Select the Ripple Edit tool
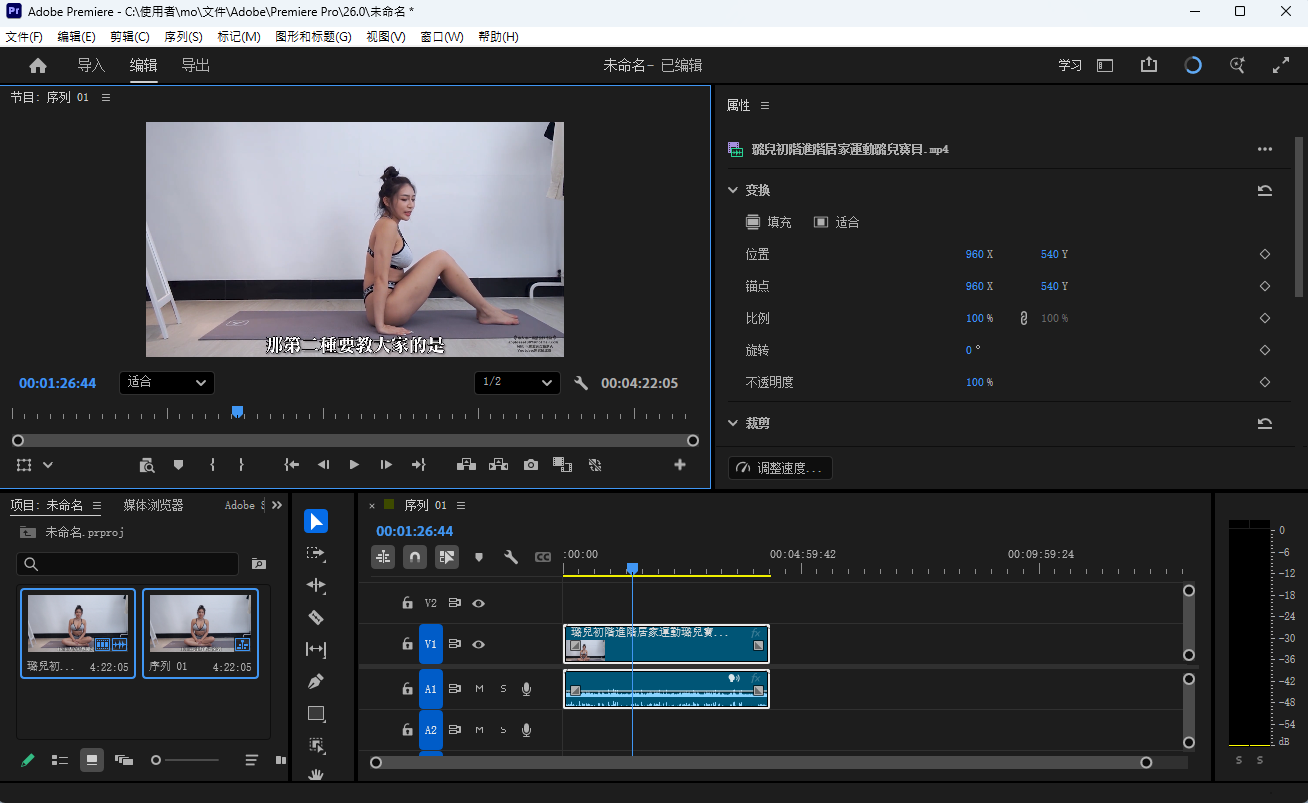 click(x=316, y=585)
